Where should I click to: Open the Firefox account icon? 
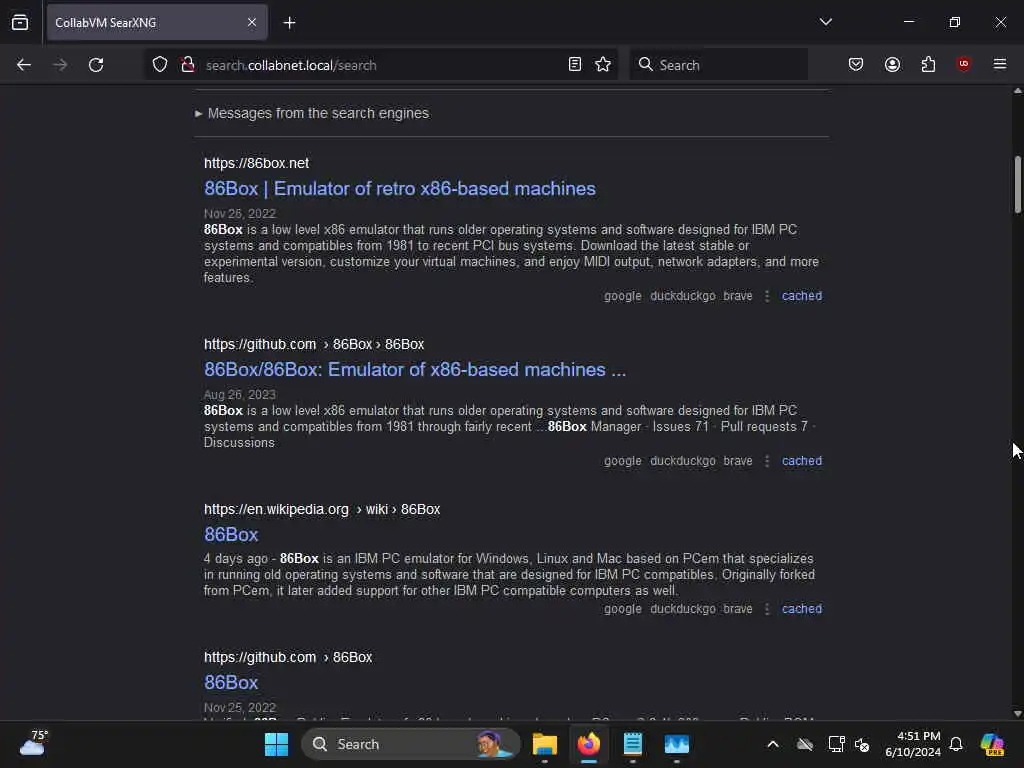(x=892, y=64)
